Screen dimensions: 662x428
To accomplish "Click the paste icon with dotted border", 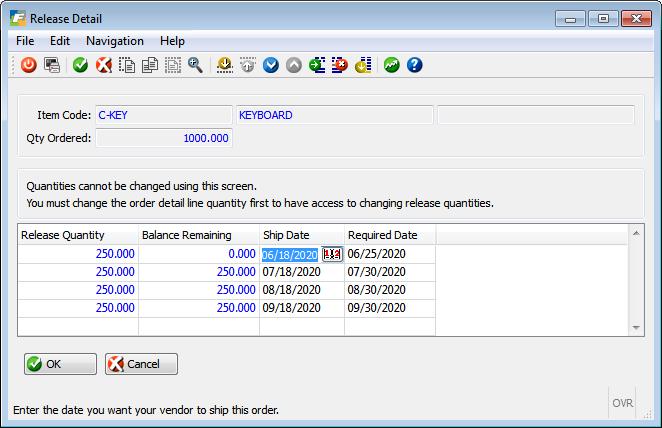I will pos(173,65).
